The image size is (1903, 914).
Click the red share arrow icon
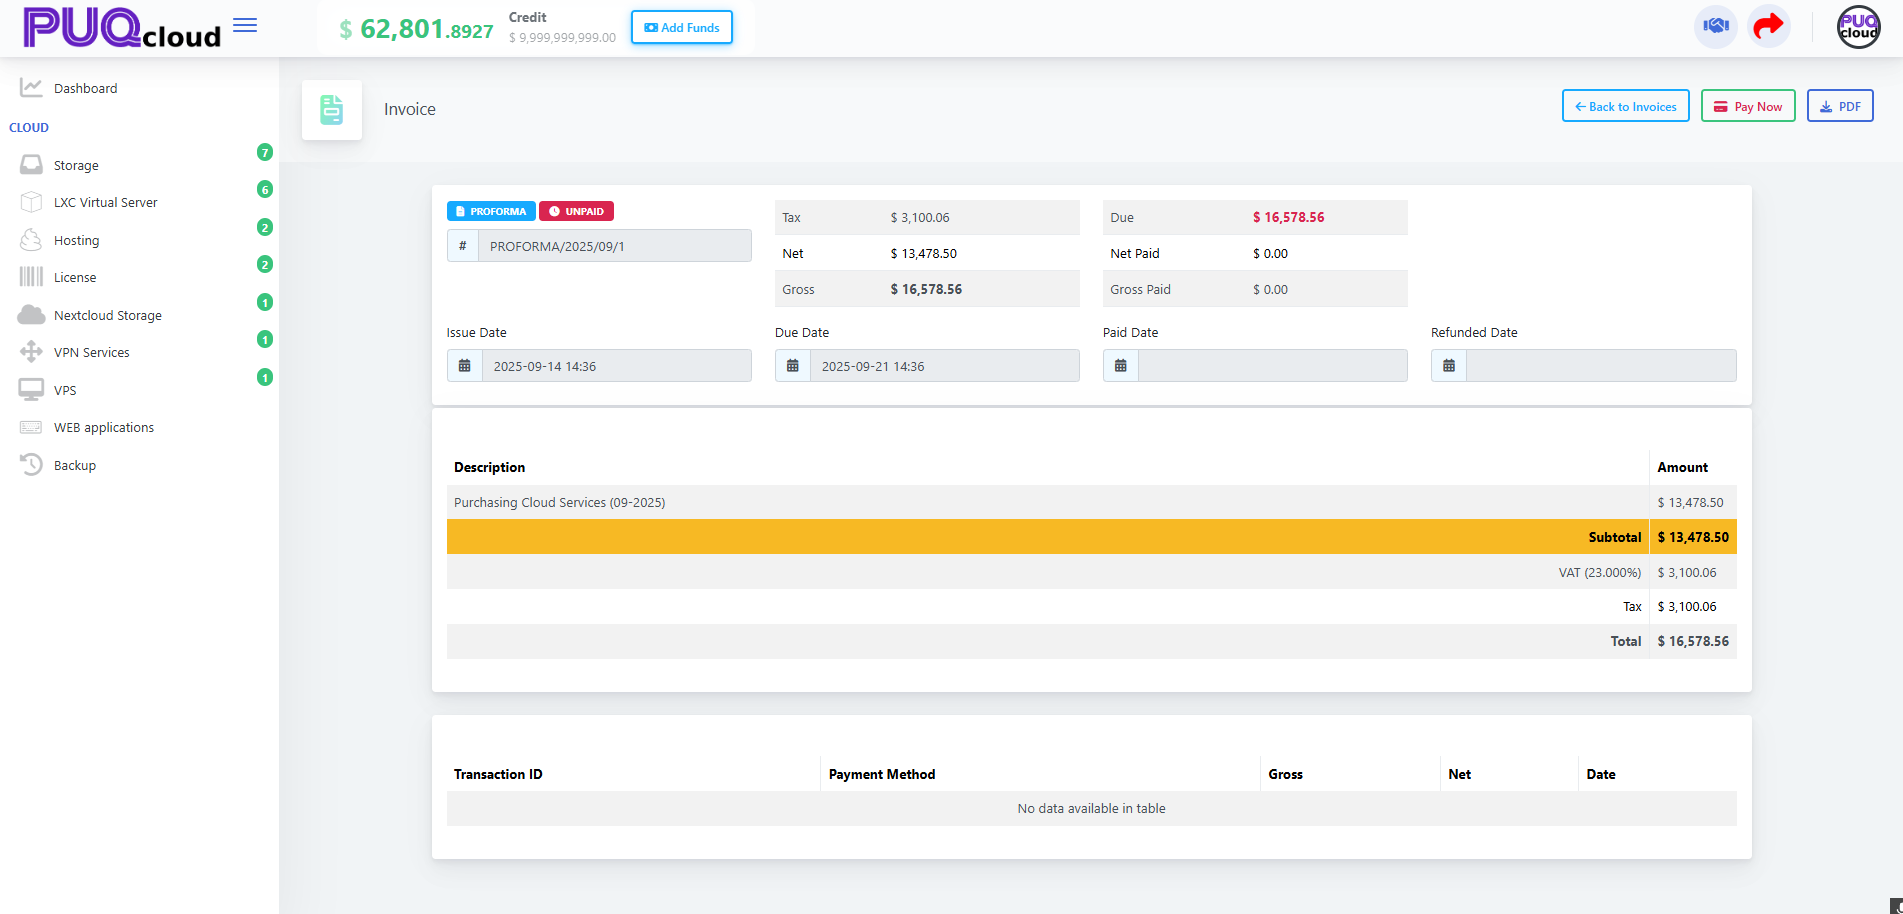(x=1769, y=26)
